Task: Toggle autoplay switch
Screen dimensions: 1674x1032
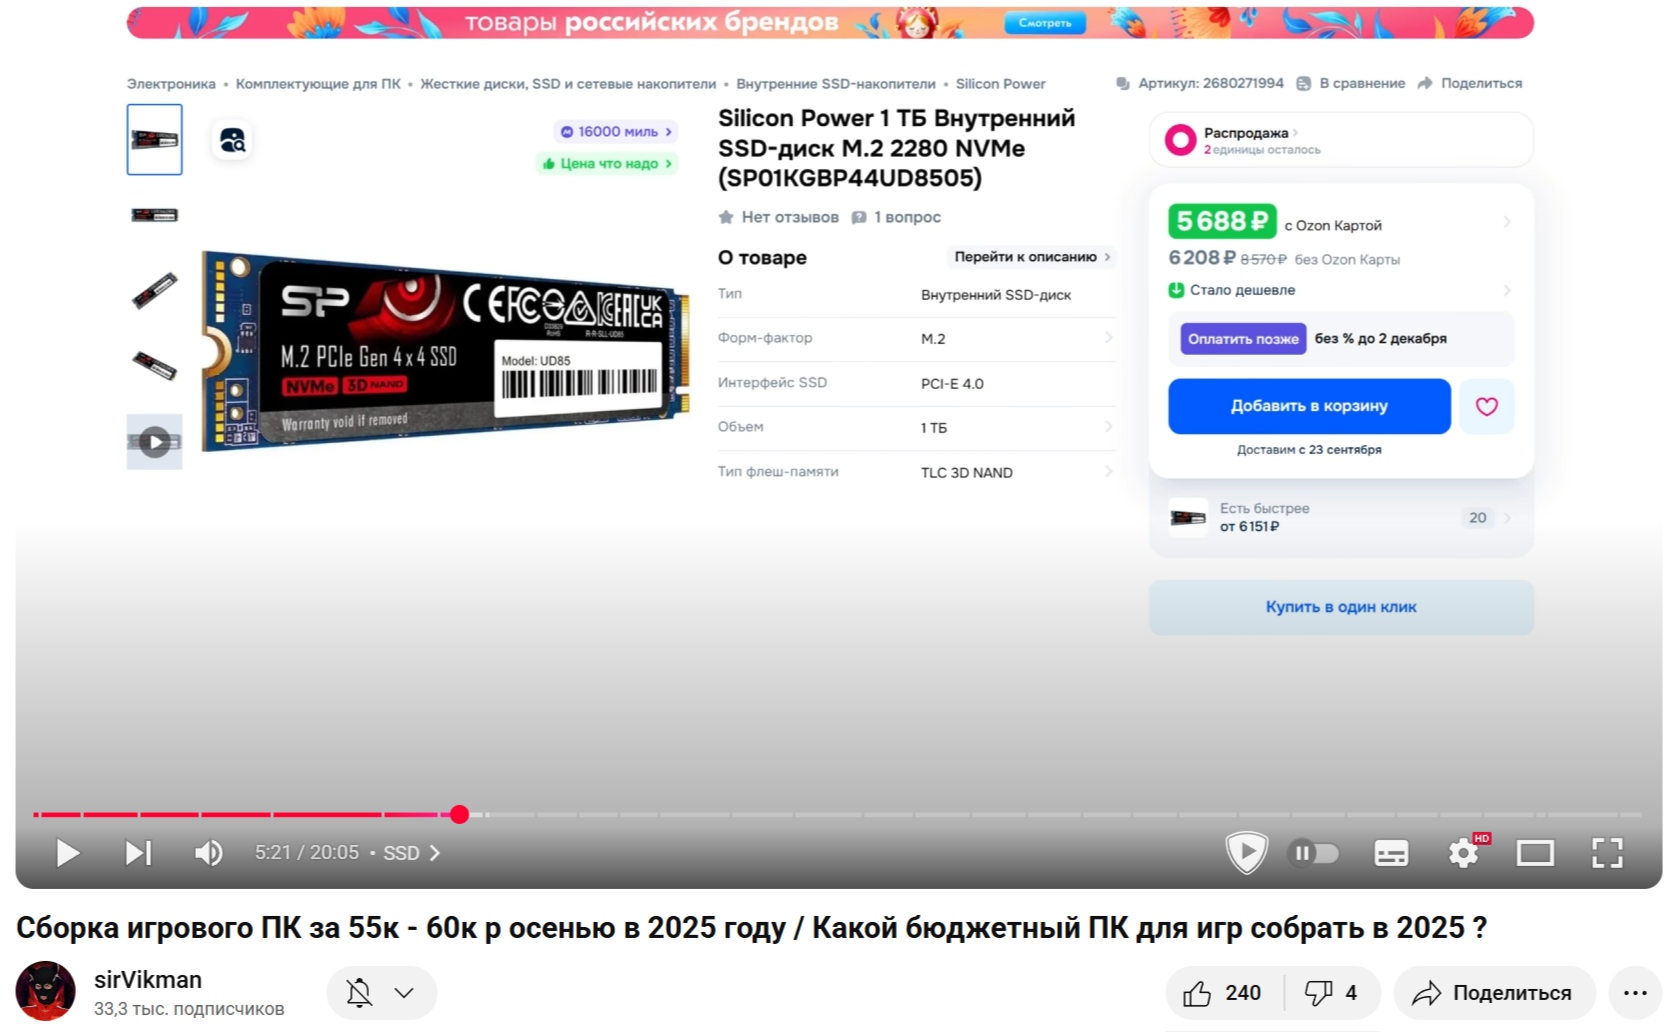Action: (1315, 853)
